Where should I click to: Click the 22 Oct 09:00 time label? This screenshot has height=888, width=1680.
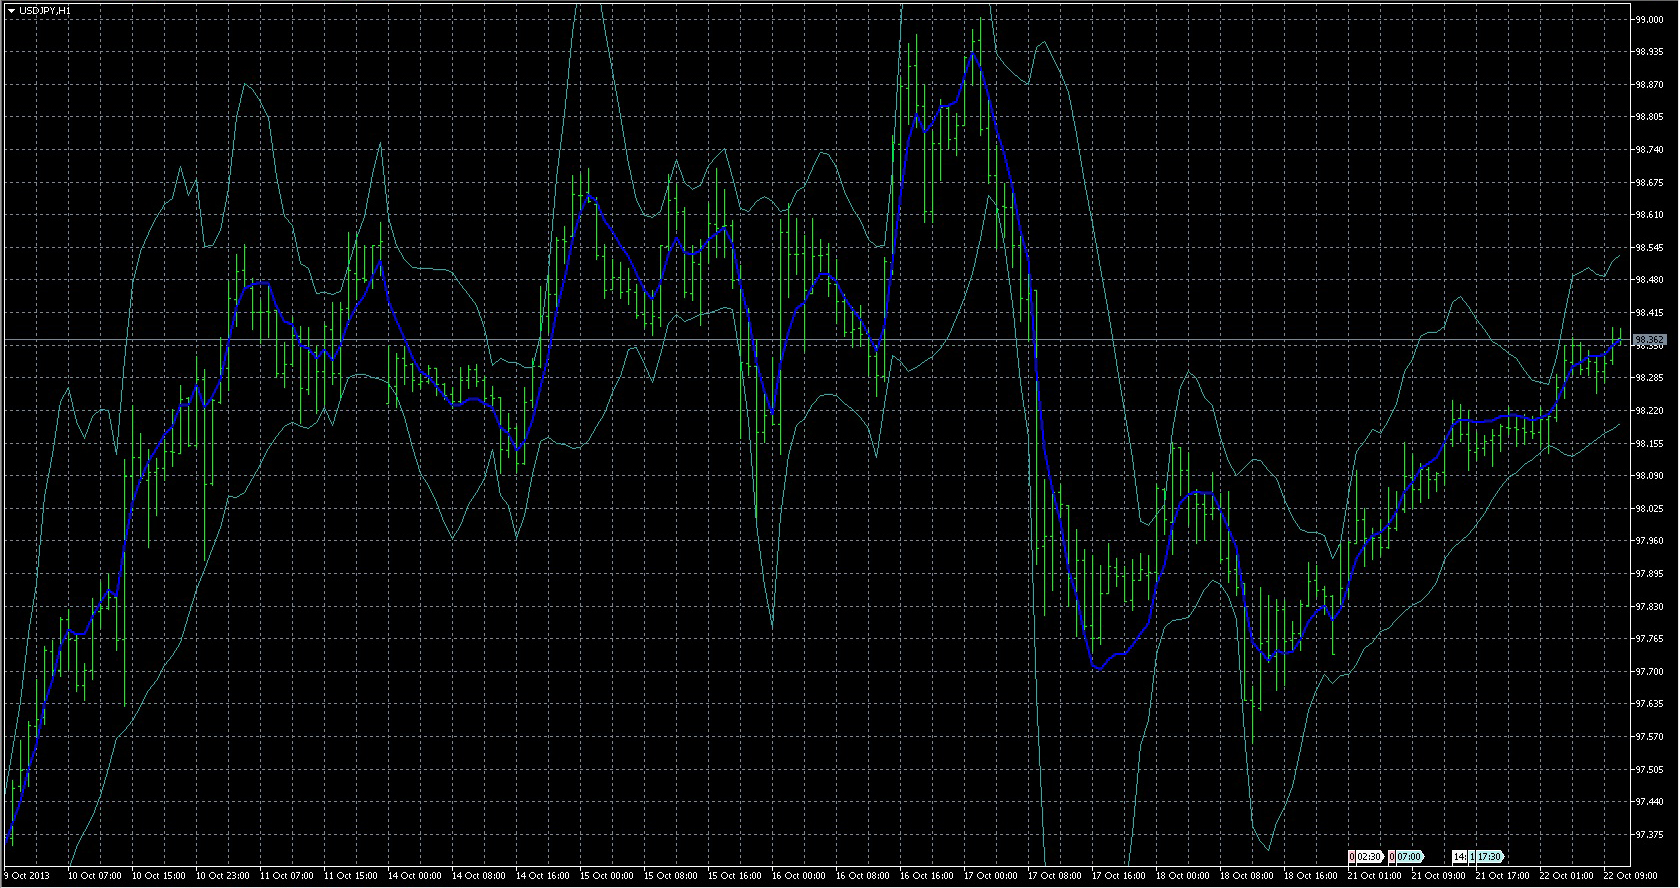click(x=1631, y=876)
